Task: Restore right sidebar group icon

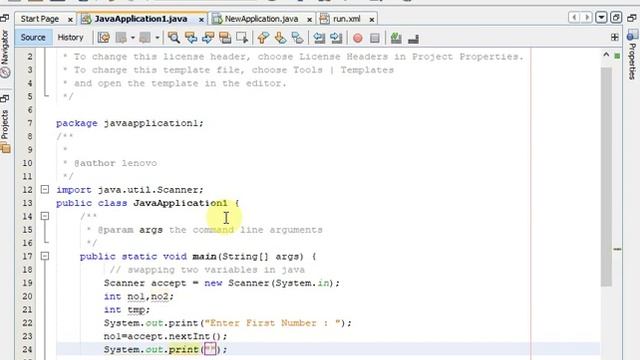Action: pyautogui.click(x=632, y=18)
